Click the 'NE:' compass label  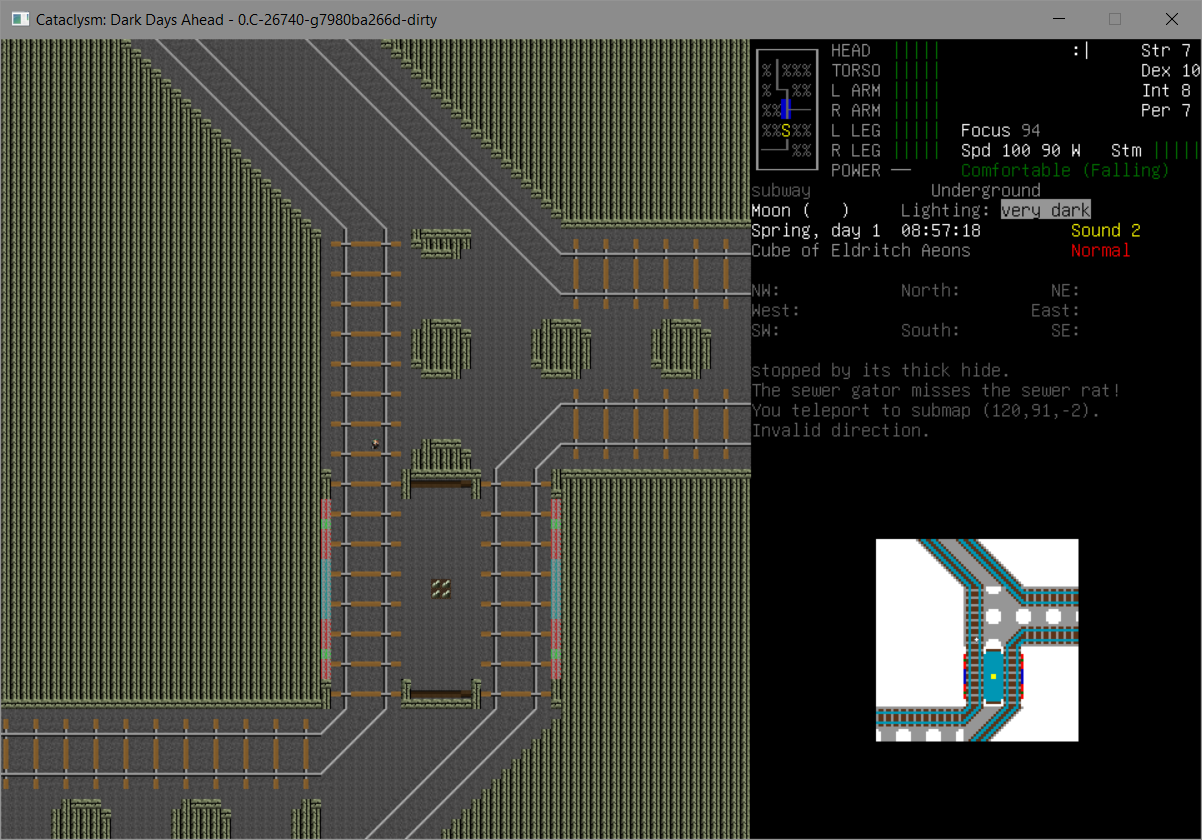pyautogui.click(x=1065, y=290)
